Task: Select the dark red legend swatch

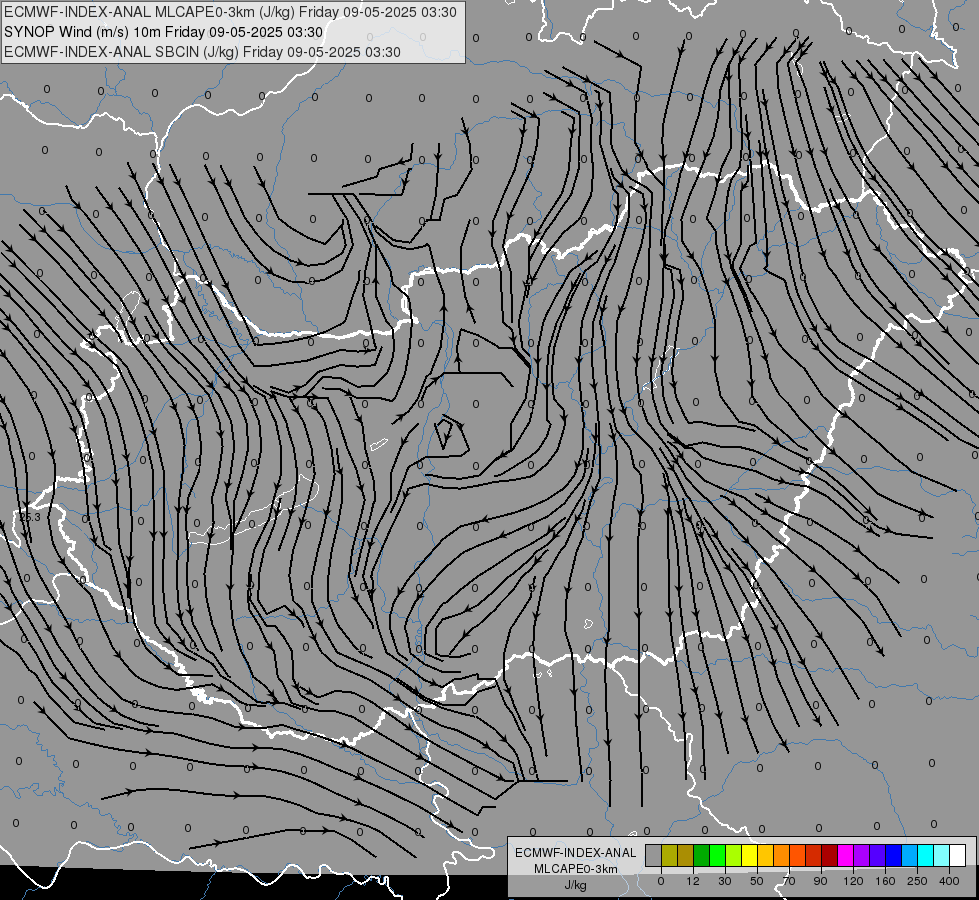Action: (829, 855)
